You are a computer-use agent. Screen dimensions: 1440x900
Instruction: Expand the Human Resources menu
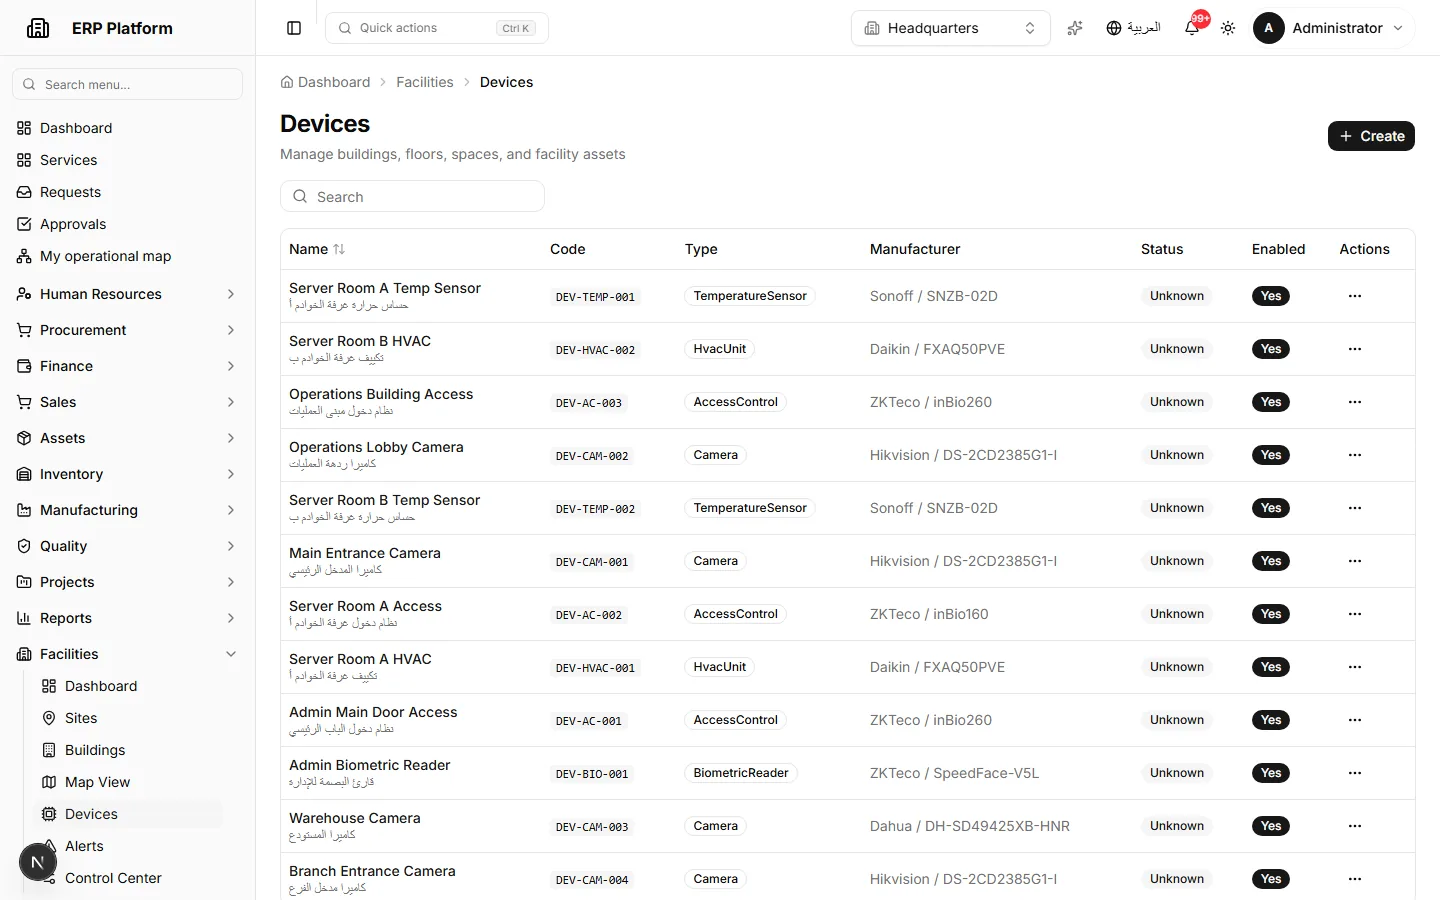point(127,294)
